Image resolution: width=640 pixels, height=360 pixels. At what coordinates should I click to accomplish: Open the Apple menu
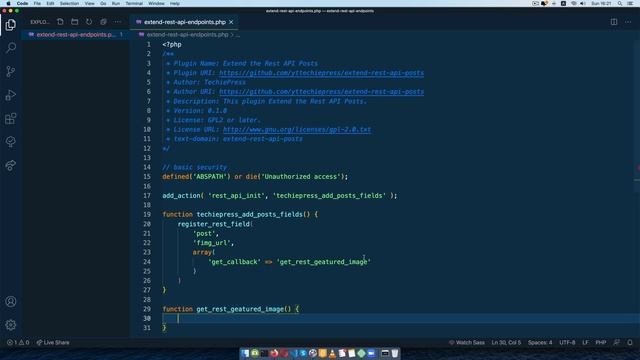point(8,3)
